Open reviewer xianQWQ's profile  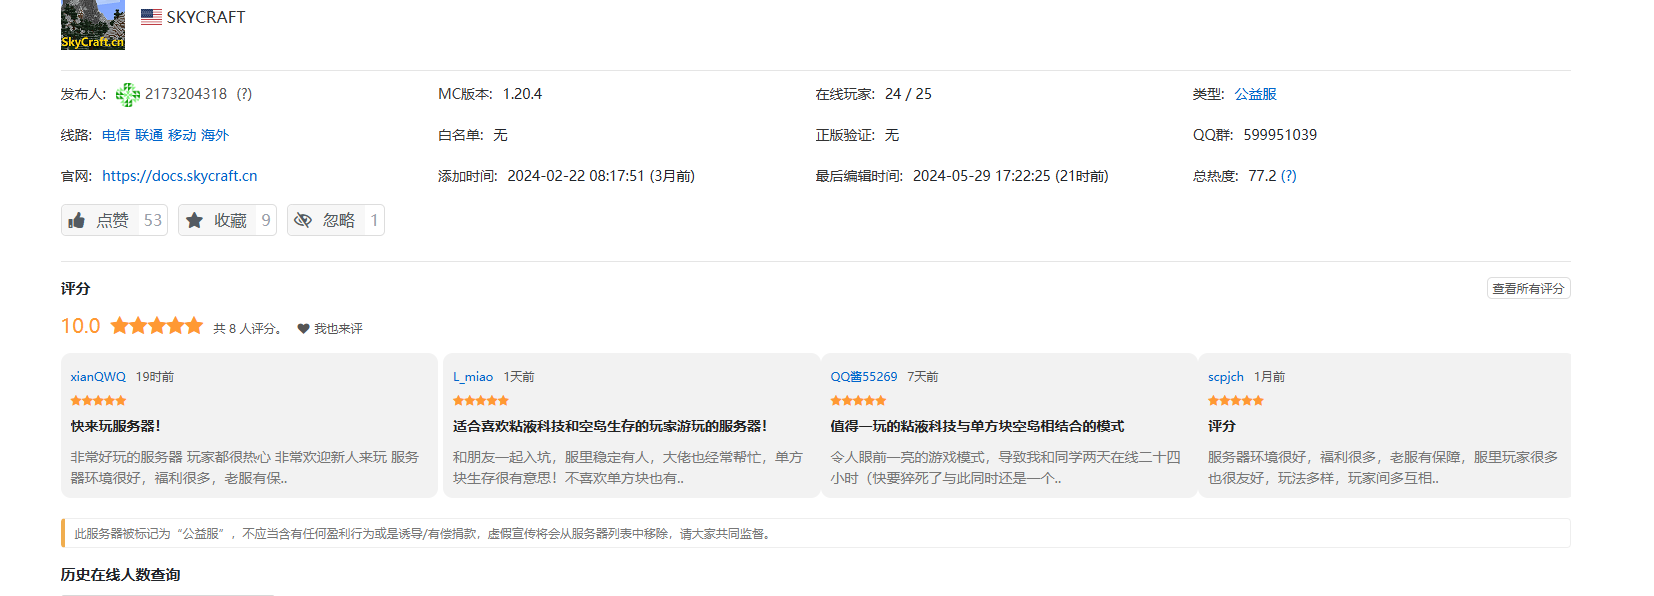pos(98,377)
